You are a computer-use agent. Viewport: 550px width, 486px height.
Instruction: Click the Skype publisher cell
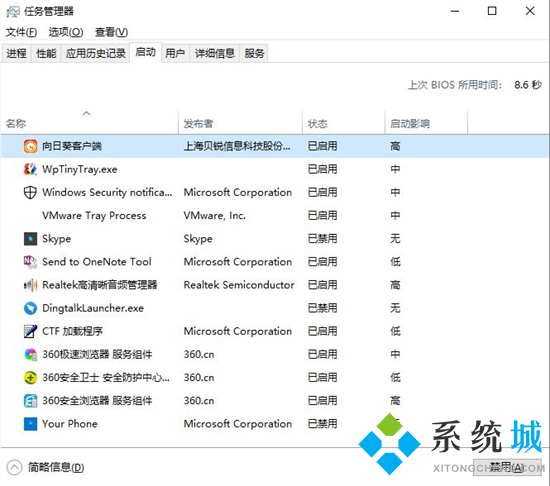(x=198, y=239)
